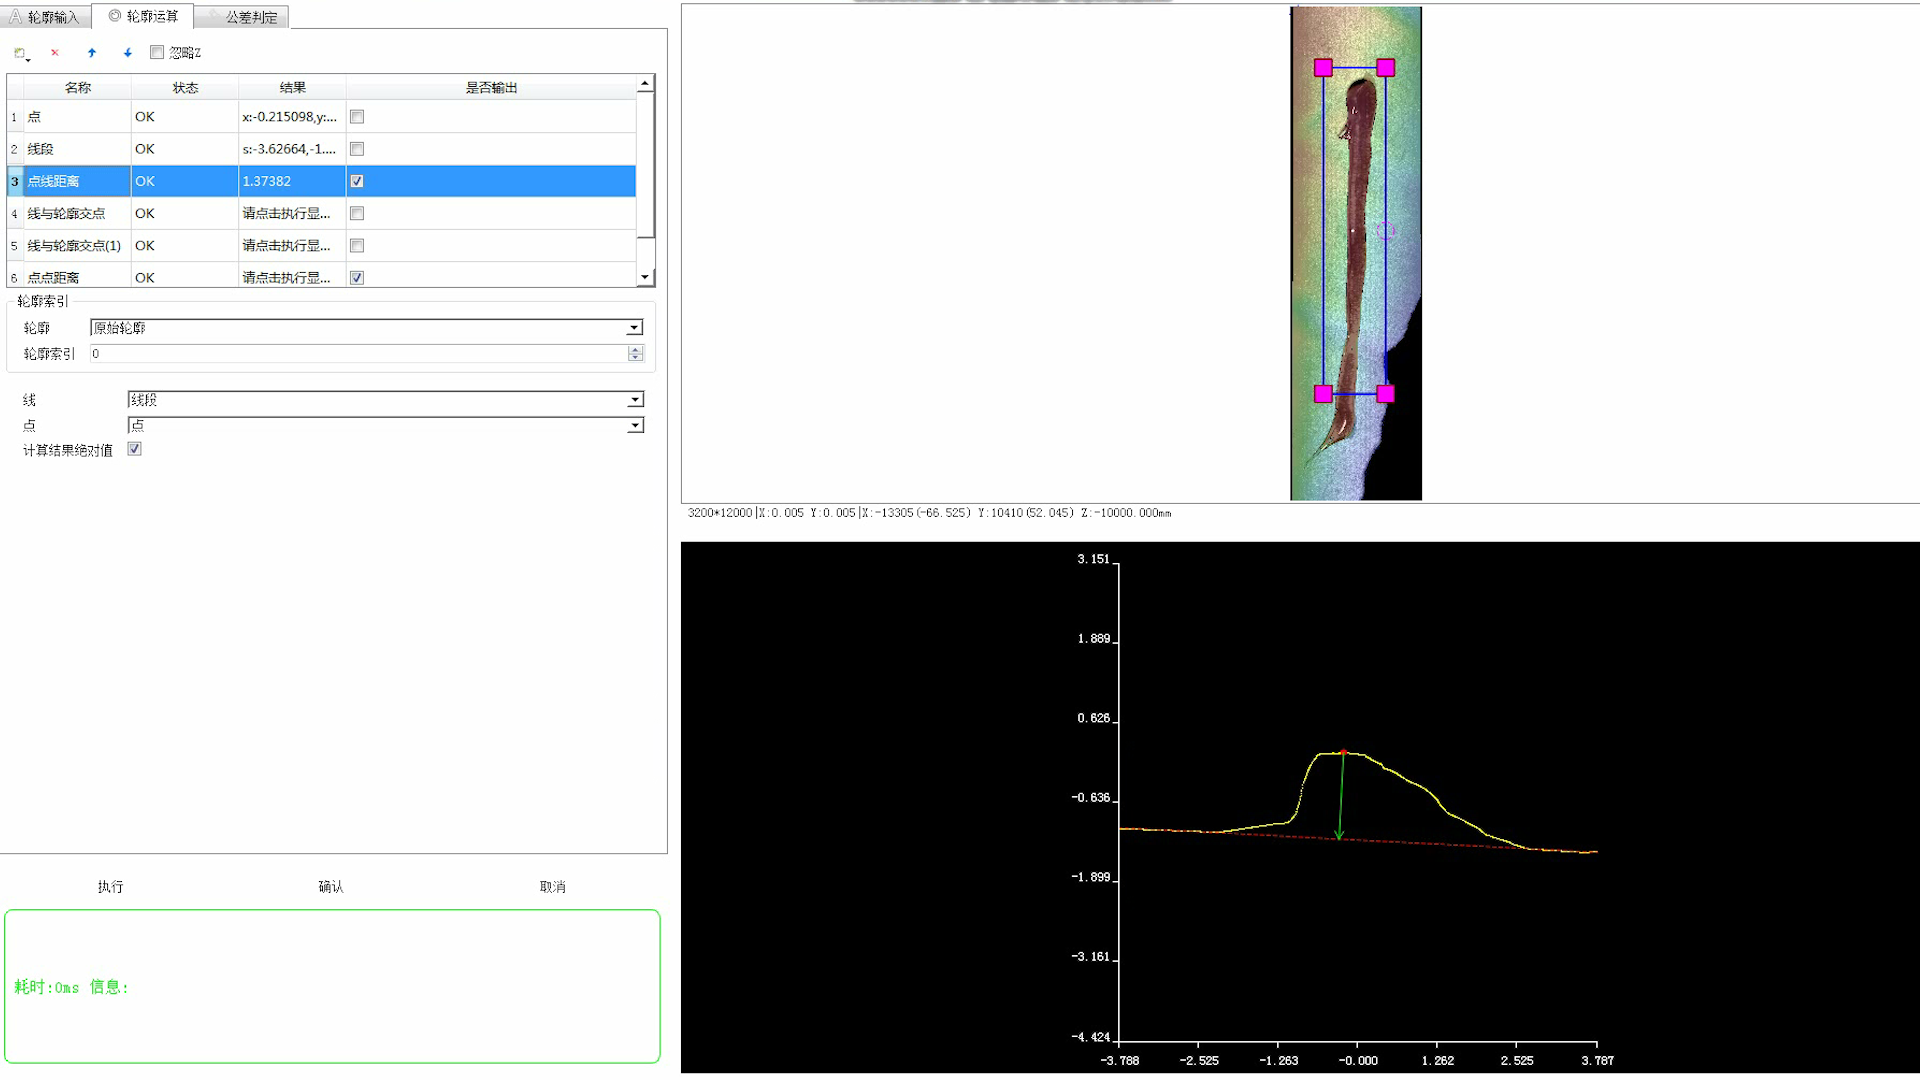Enable the 忽略Z checkbox
This screenshot has height=1080, width=1920.
157,53
